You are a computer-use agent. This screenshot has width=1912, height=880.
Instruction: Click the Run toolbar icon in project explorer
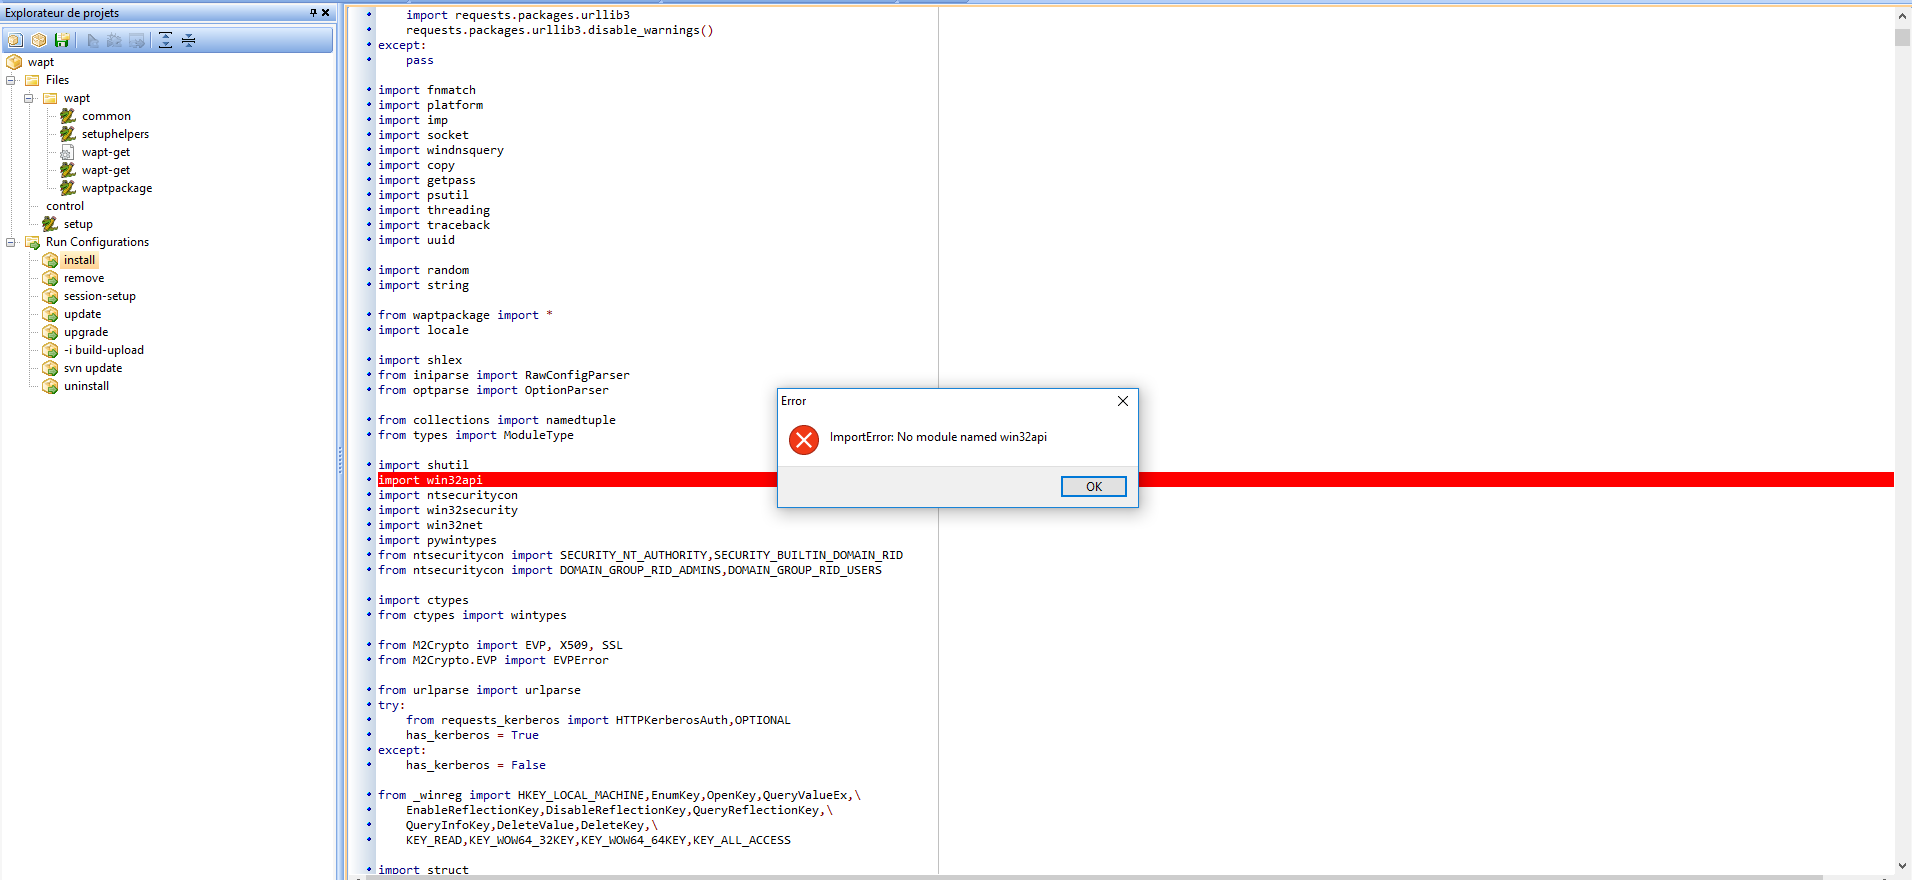(x=93, y=40)
